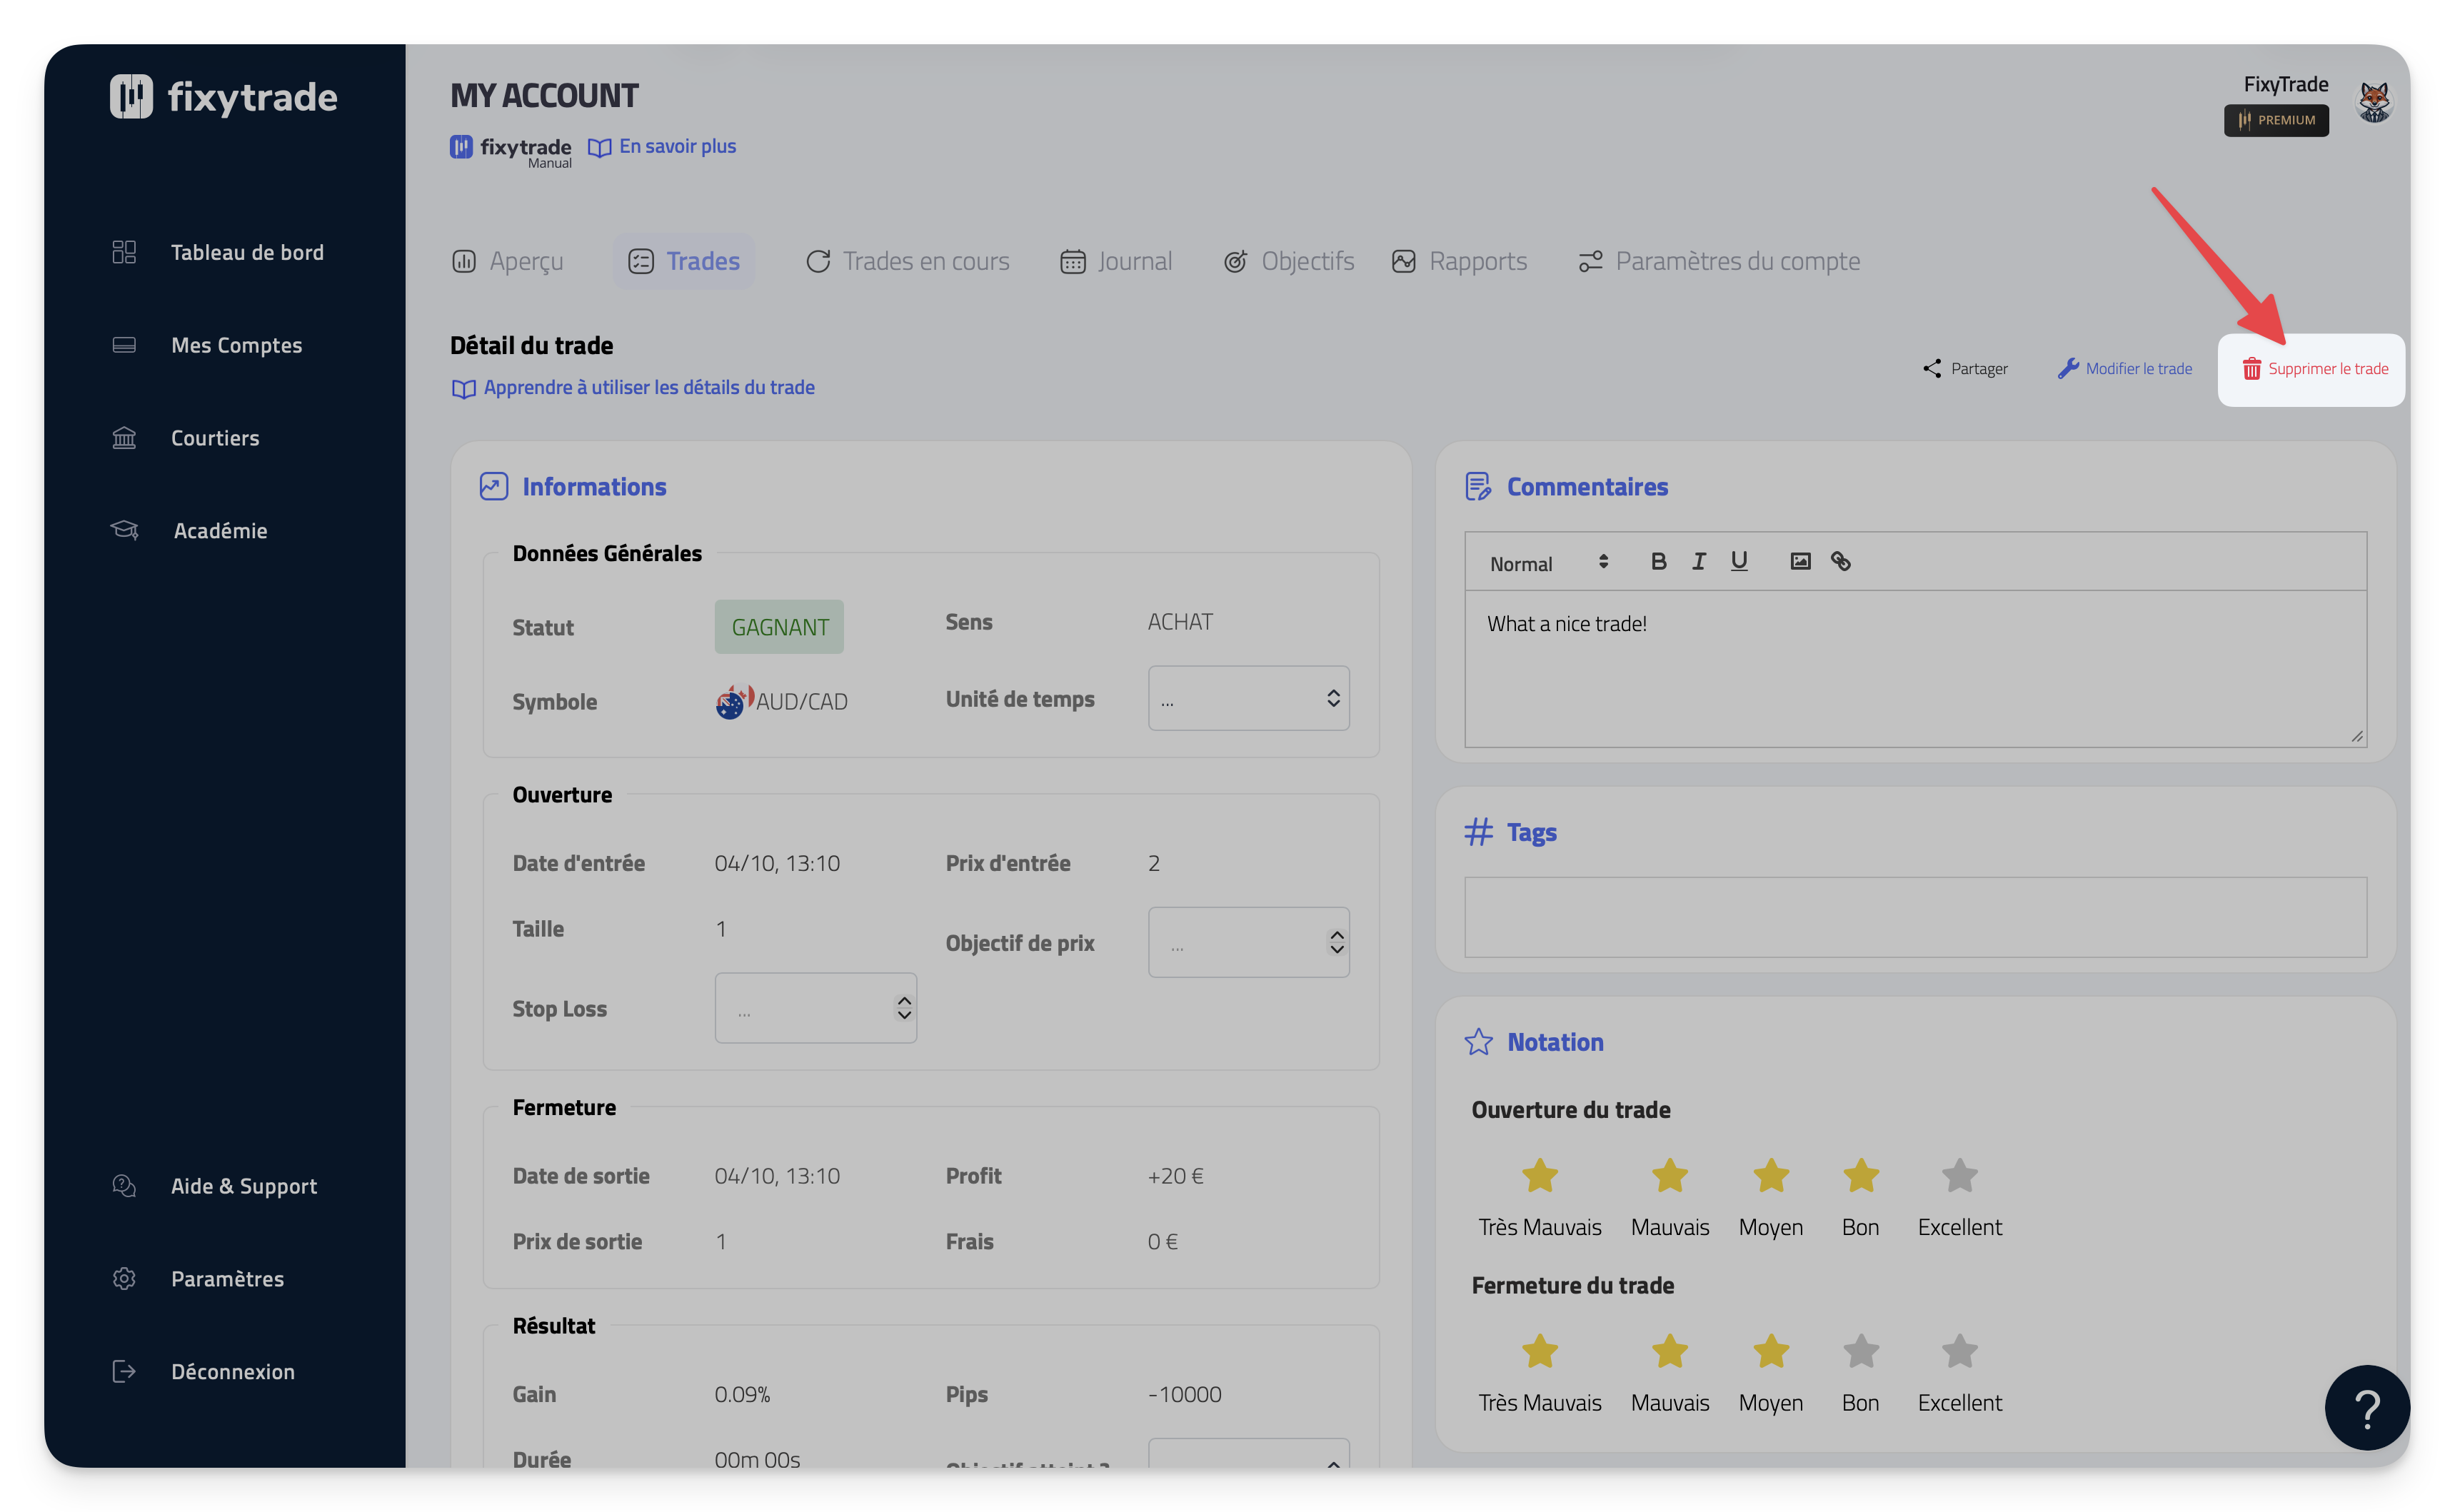
Task: Select Très Mauvais star under Fermeture du trade
Action: 1539,1352
